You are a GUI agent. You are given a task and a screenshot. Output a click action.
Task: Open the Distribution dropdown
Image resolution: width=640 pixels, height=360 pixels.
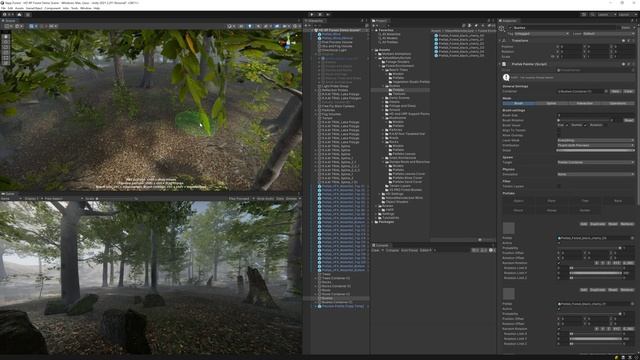tap(595, 145)
